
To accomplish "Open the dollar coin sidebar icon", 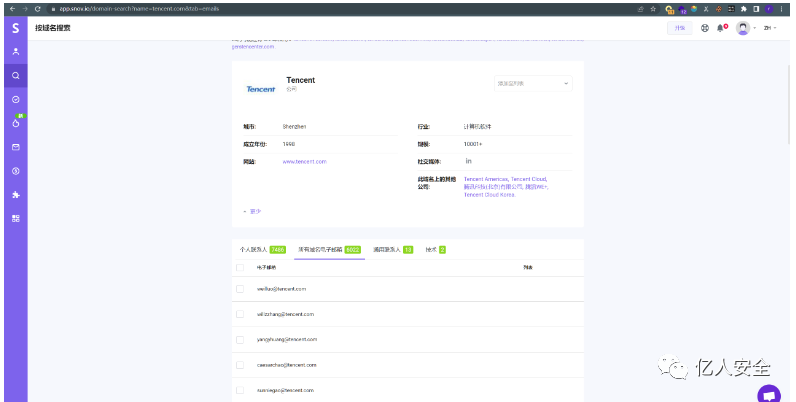I will click(16, 171).
